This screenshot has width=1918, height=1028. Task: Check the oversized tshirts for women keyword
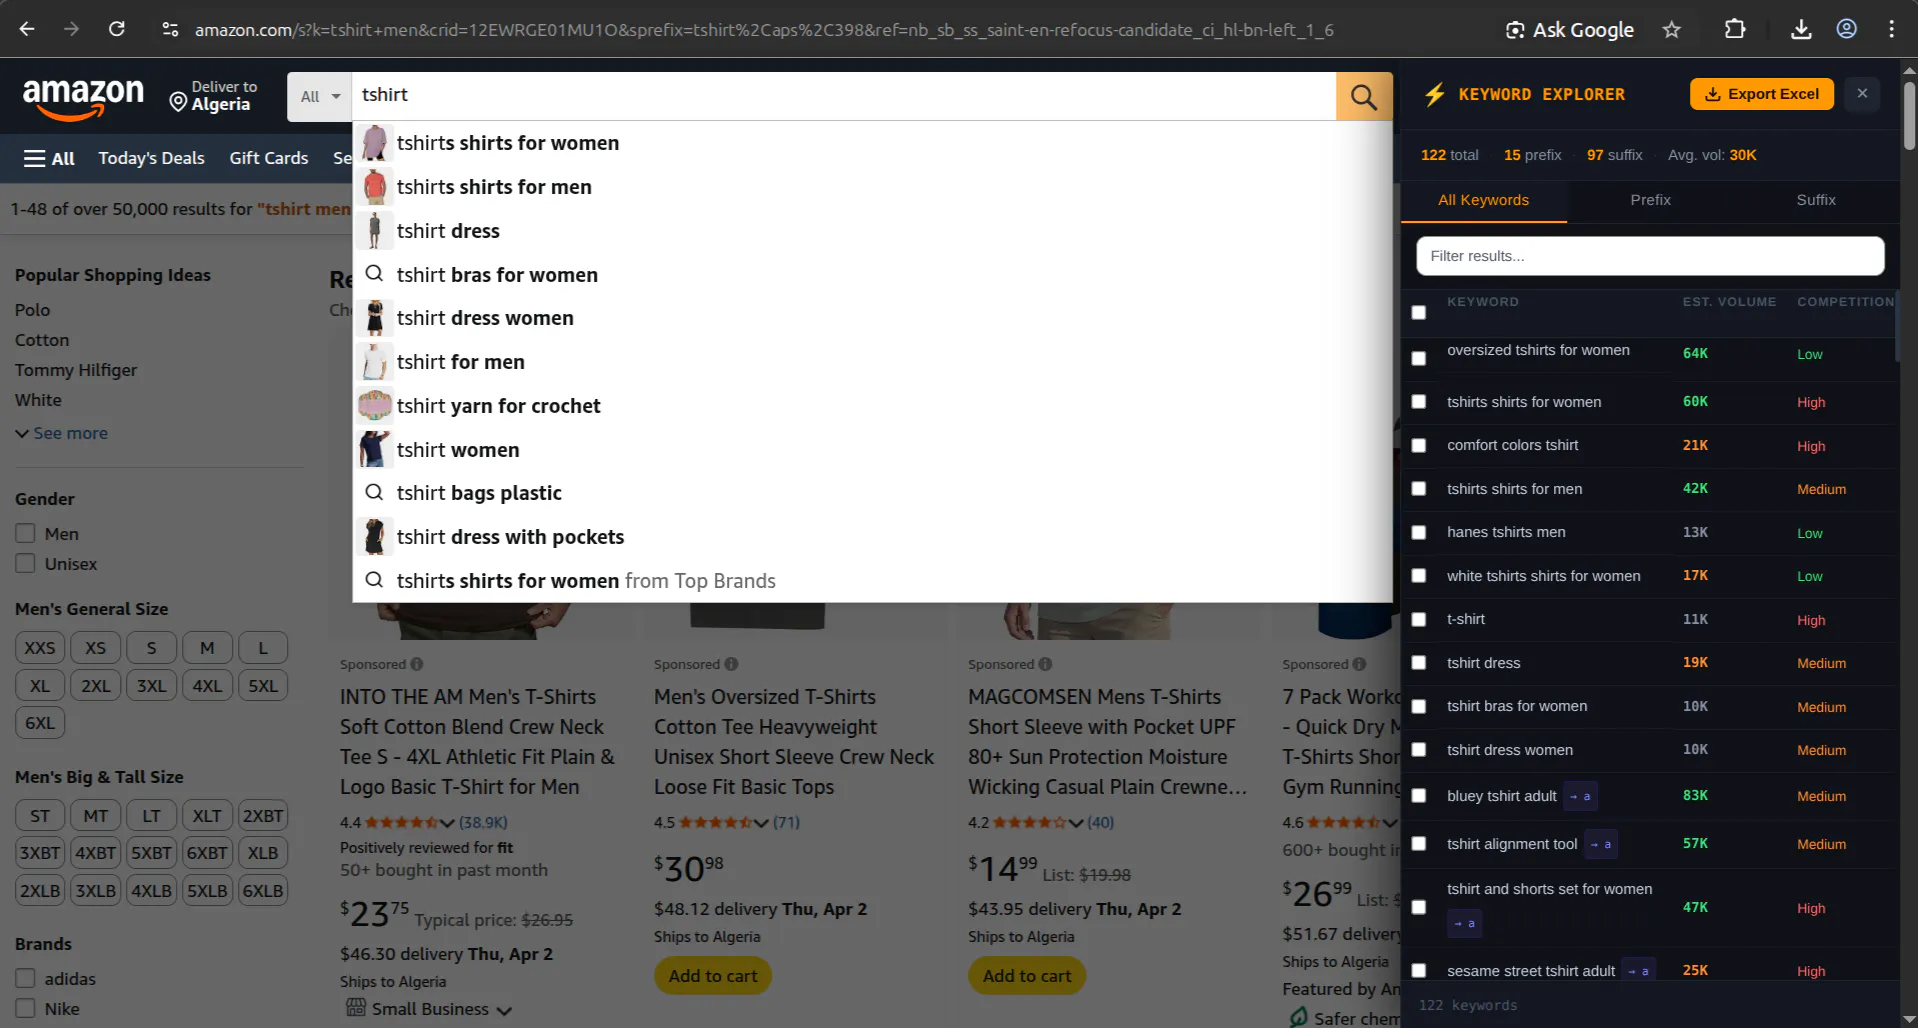(x=1418, y=358)
